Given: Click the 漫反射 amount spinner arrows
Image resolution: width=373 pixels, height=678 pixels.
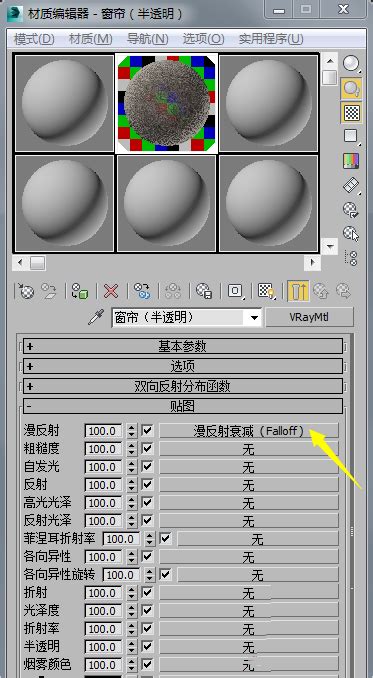Looking at the screenshot, I should click(132, 431).
